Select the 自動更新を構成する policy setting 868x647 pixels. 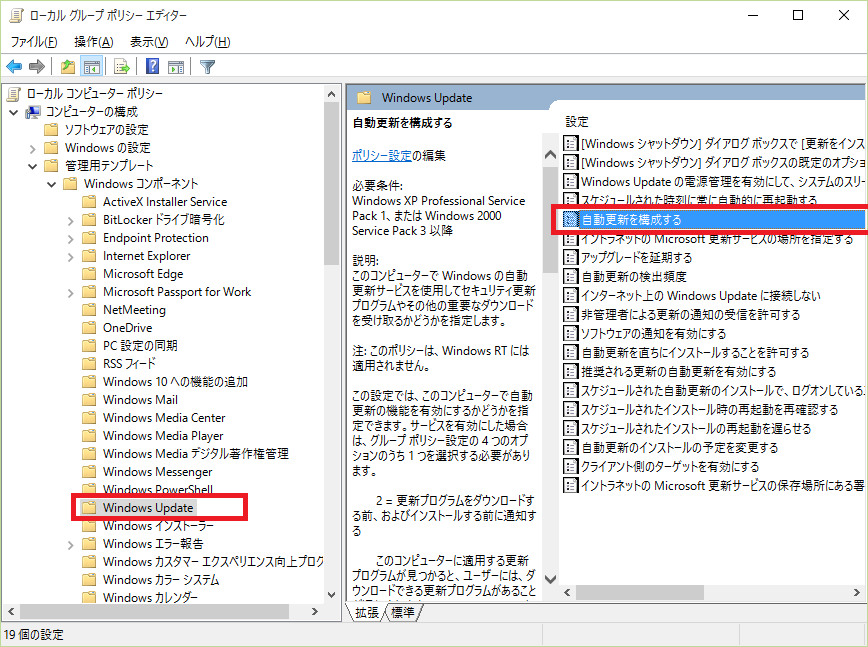[x=631, y=219]
